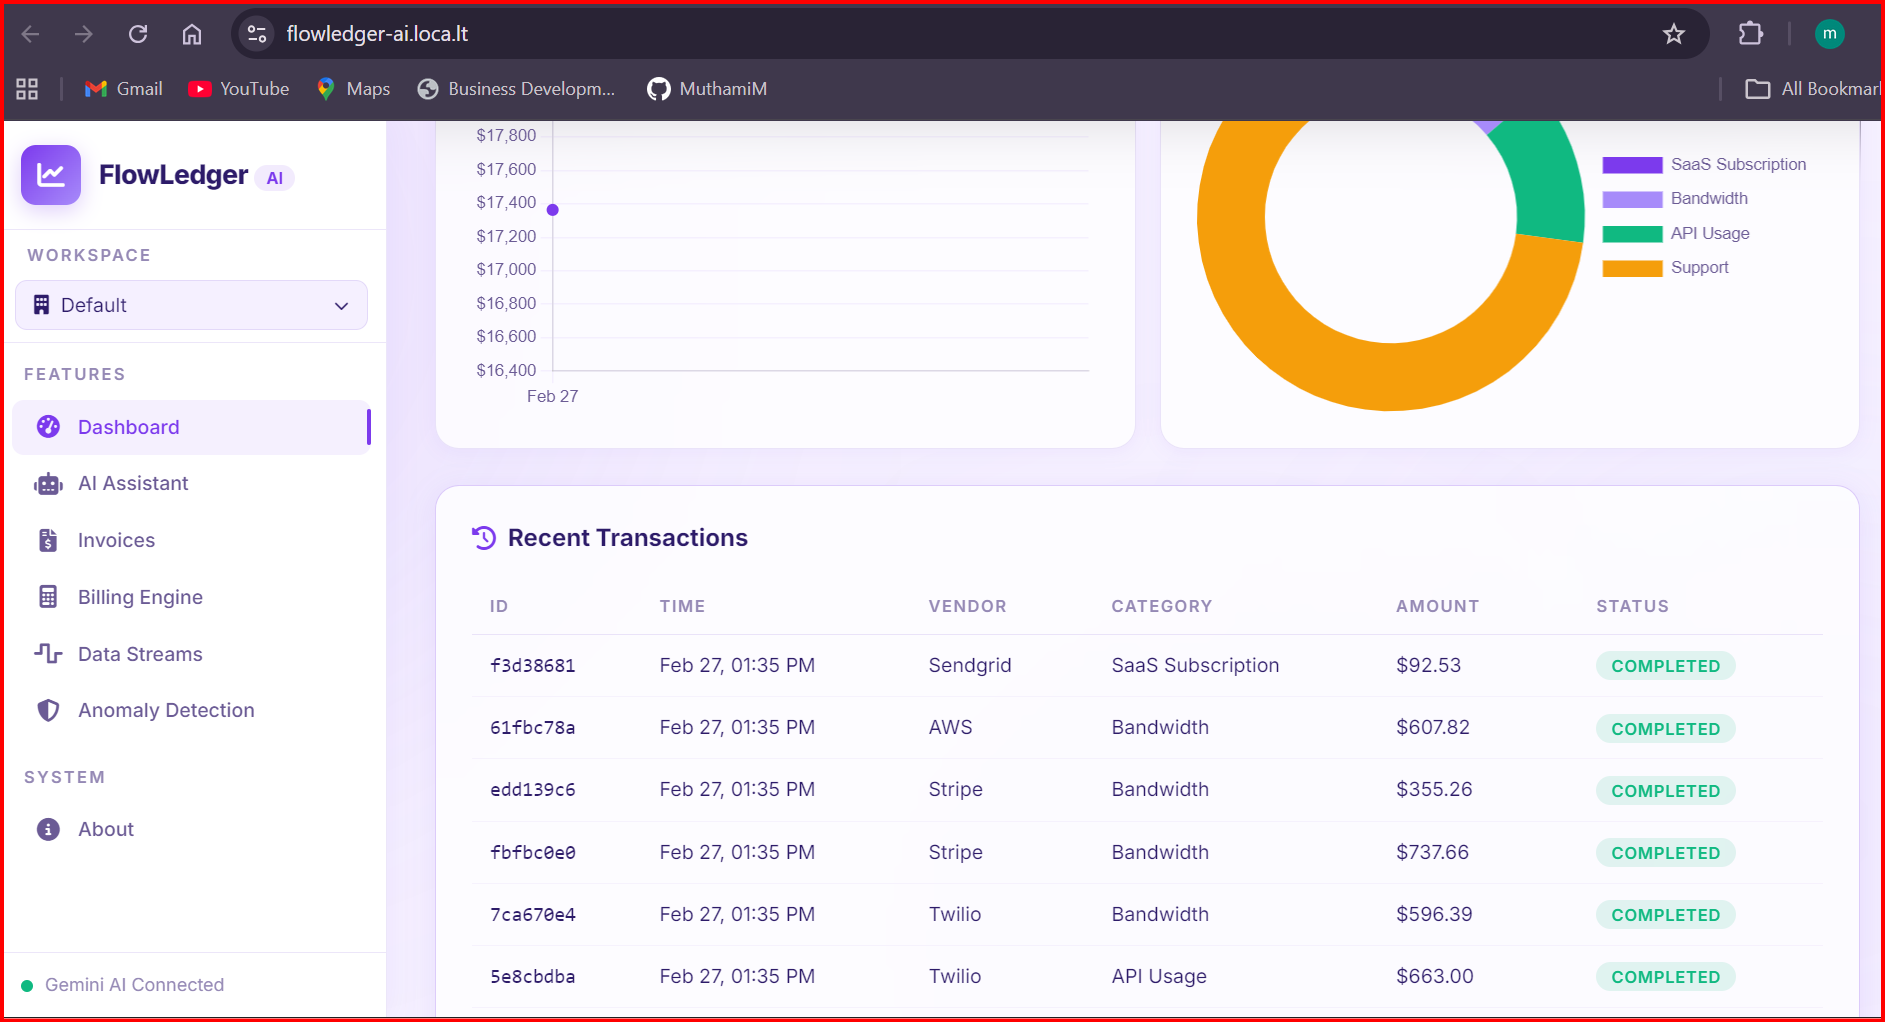
Task: Toggle SaaS Subscription legend swatch
Action: click(x=1632, y=165)
